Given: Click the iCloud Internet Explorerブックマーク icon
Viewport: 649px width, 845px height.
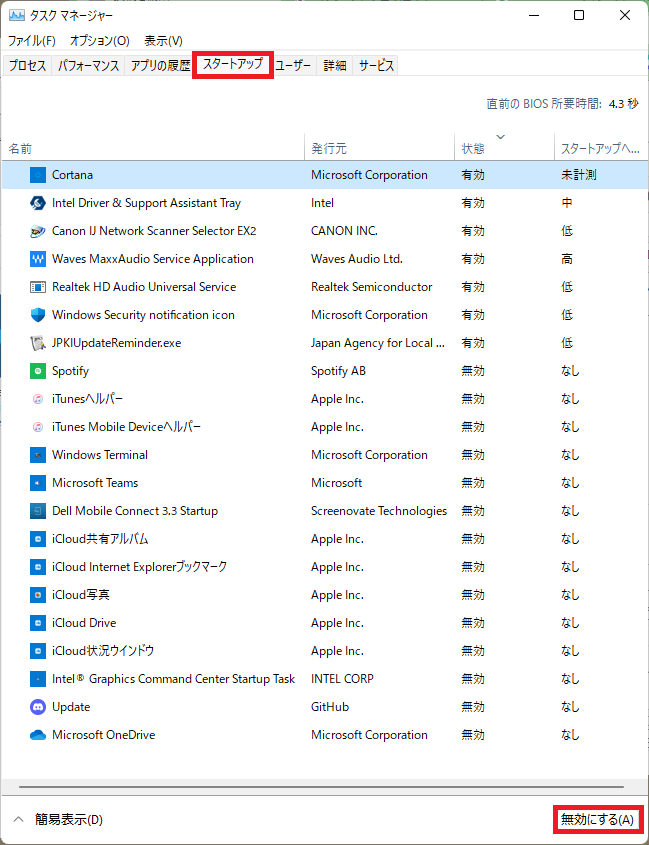Looking at the screenshot, I should point(38,567).
